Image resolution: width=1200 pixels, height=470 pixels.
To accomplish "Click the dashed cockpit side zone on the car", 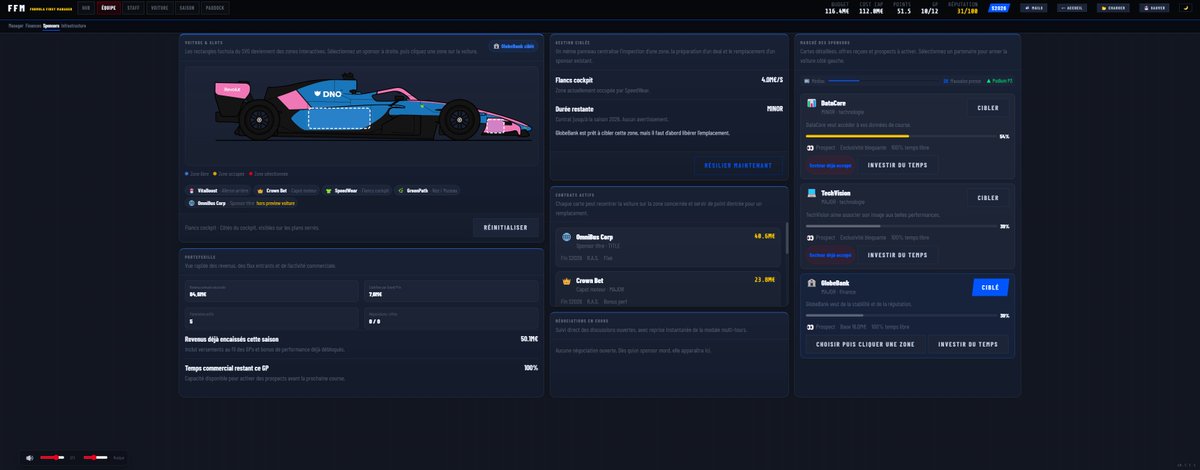I will 339,118.
